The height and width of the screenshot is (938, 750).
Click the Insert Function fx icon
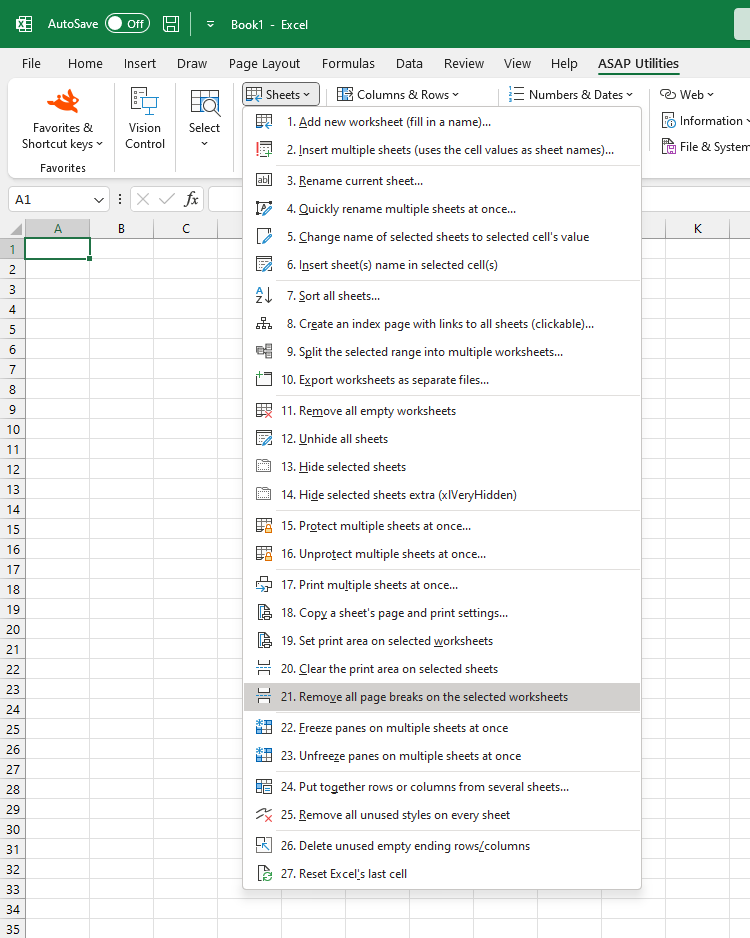click(191, 199)
